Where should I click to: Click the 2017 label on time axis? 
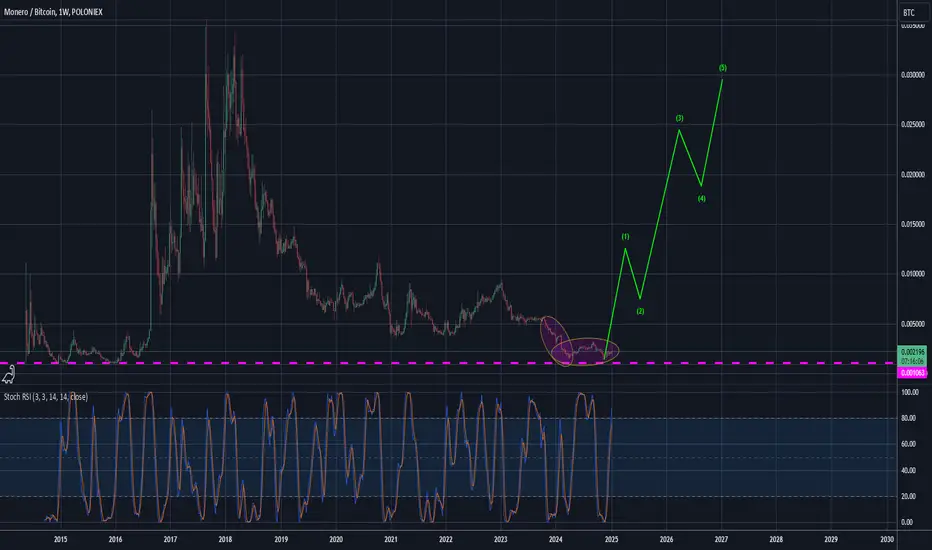click(x=170, y=539)
